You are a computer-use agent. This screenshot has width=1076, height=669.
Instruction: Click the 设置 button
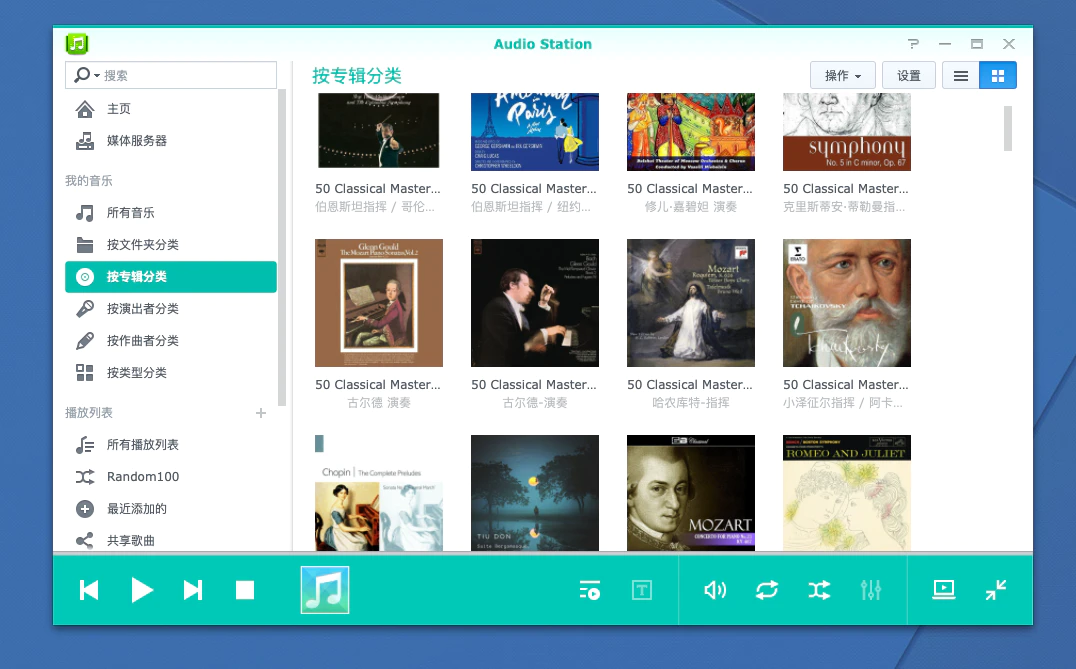909,76
